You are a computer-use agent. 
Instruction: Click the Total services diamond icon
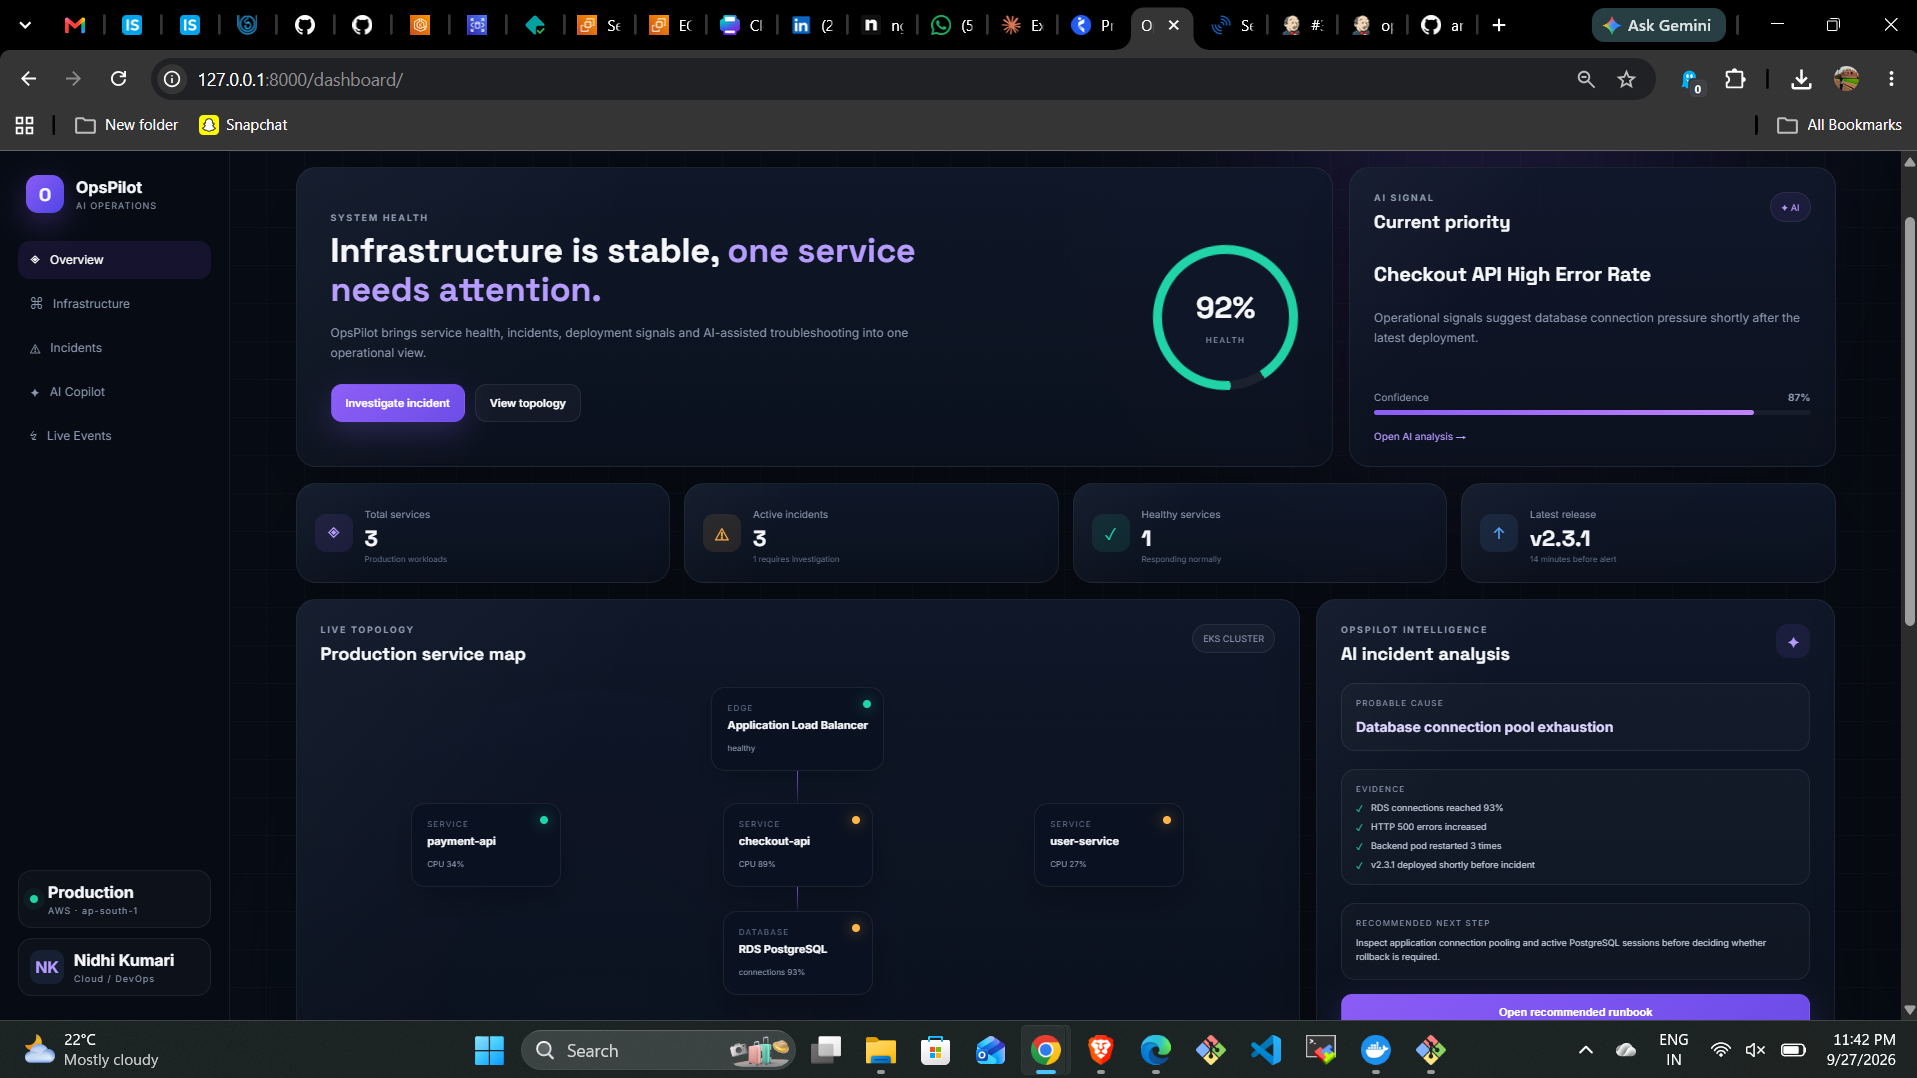pyautogui.click(x=334, y=533)
